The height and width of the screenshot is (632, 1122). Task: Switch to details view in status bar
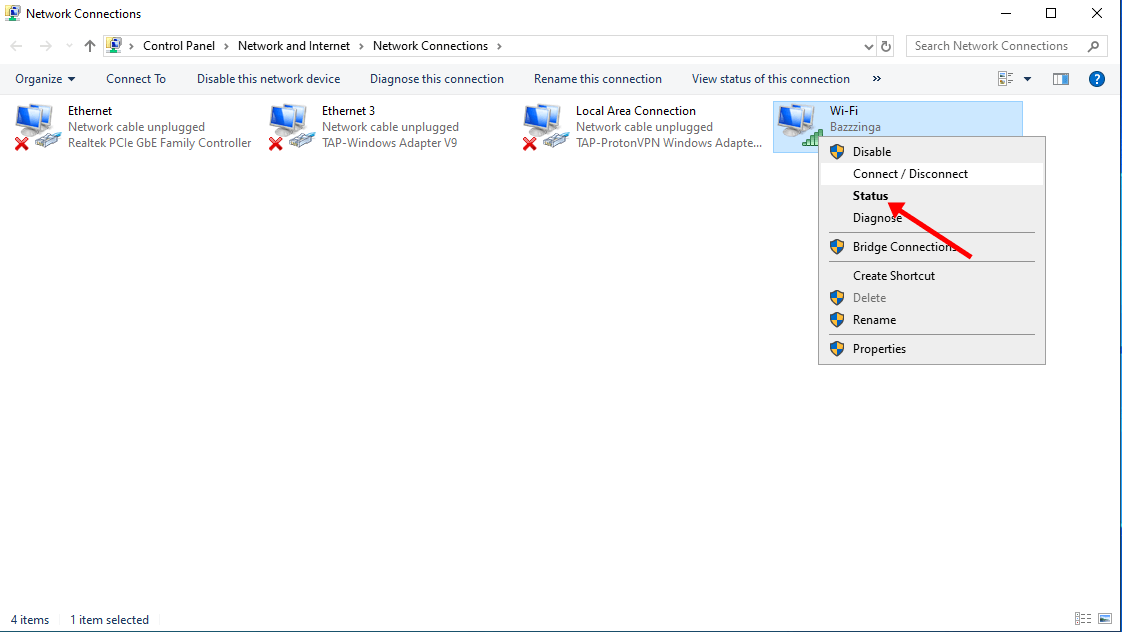click(1083, 620)
